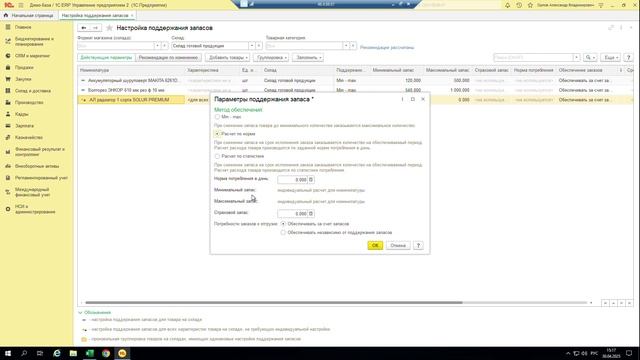Image resolution: width=640 pixels, height=360 pixels.
Task: Open the history clock icon in title bar
Action: click(x=519, y=5)
